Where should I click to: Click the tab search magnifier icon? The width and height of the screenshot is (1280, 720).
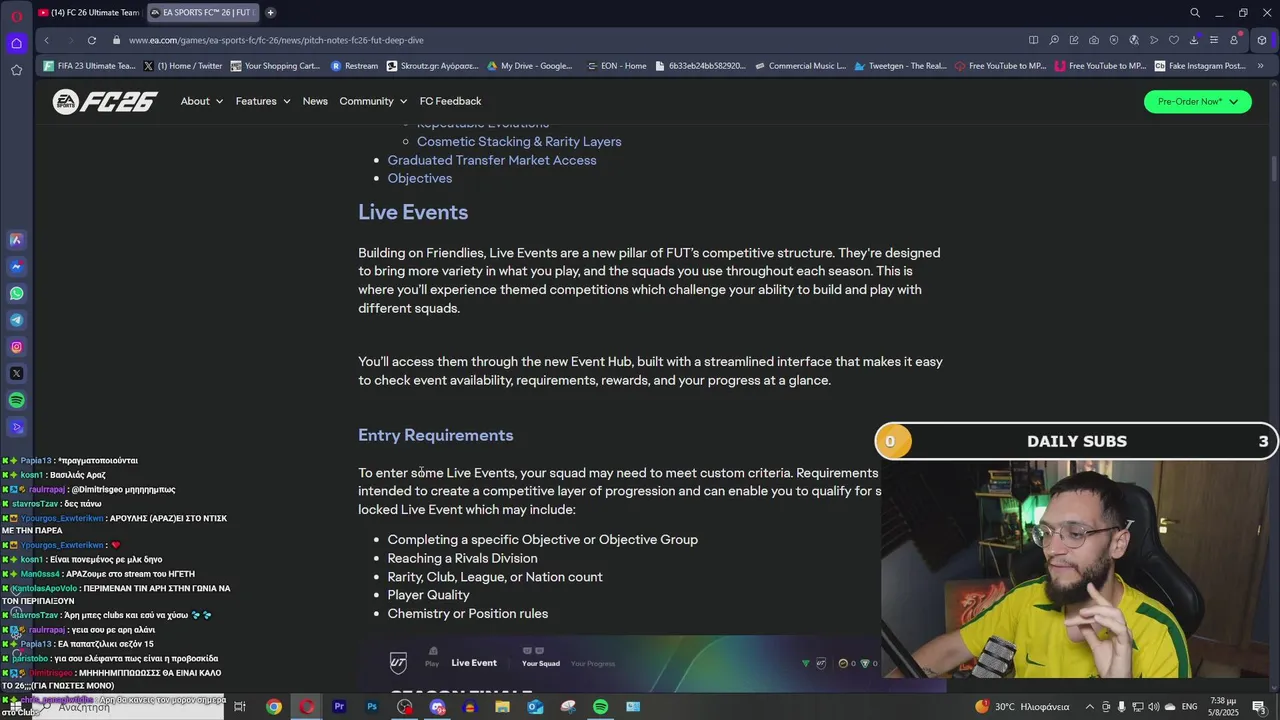point(1194,13)
